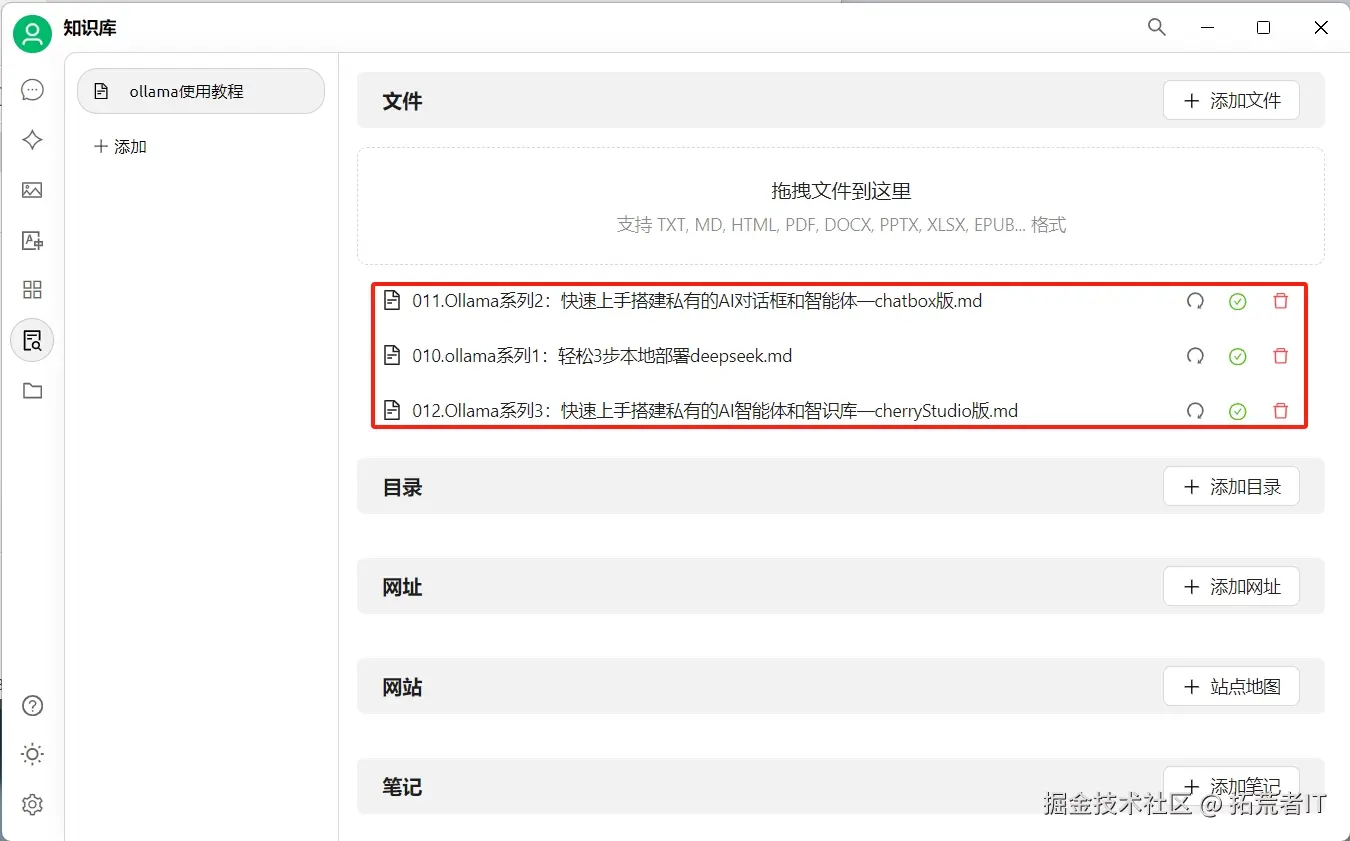Open the help question mark icon

(32, 706)
